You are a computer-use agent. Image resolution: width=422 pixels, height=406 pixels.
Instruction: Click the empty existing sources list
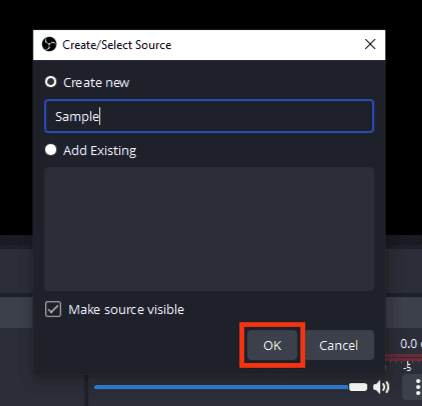coord(209,229)
